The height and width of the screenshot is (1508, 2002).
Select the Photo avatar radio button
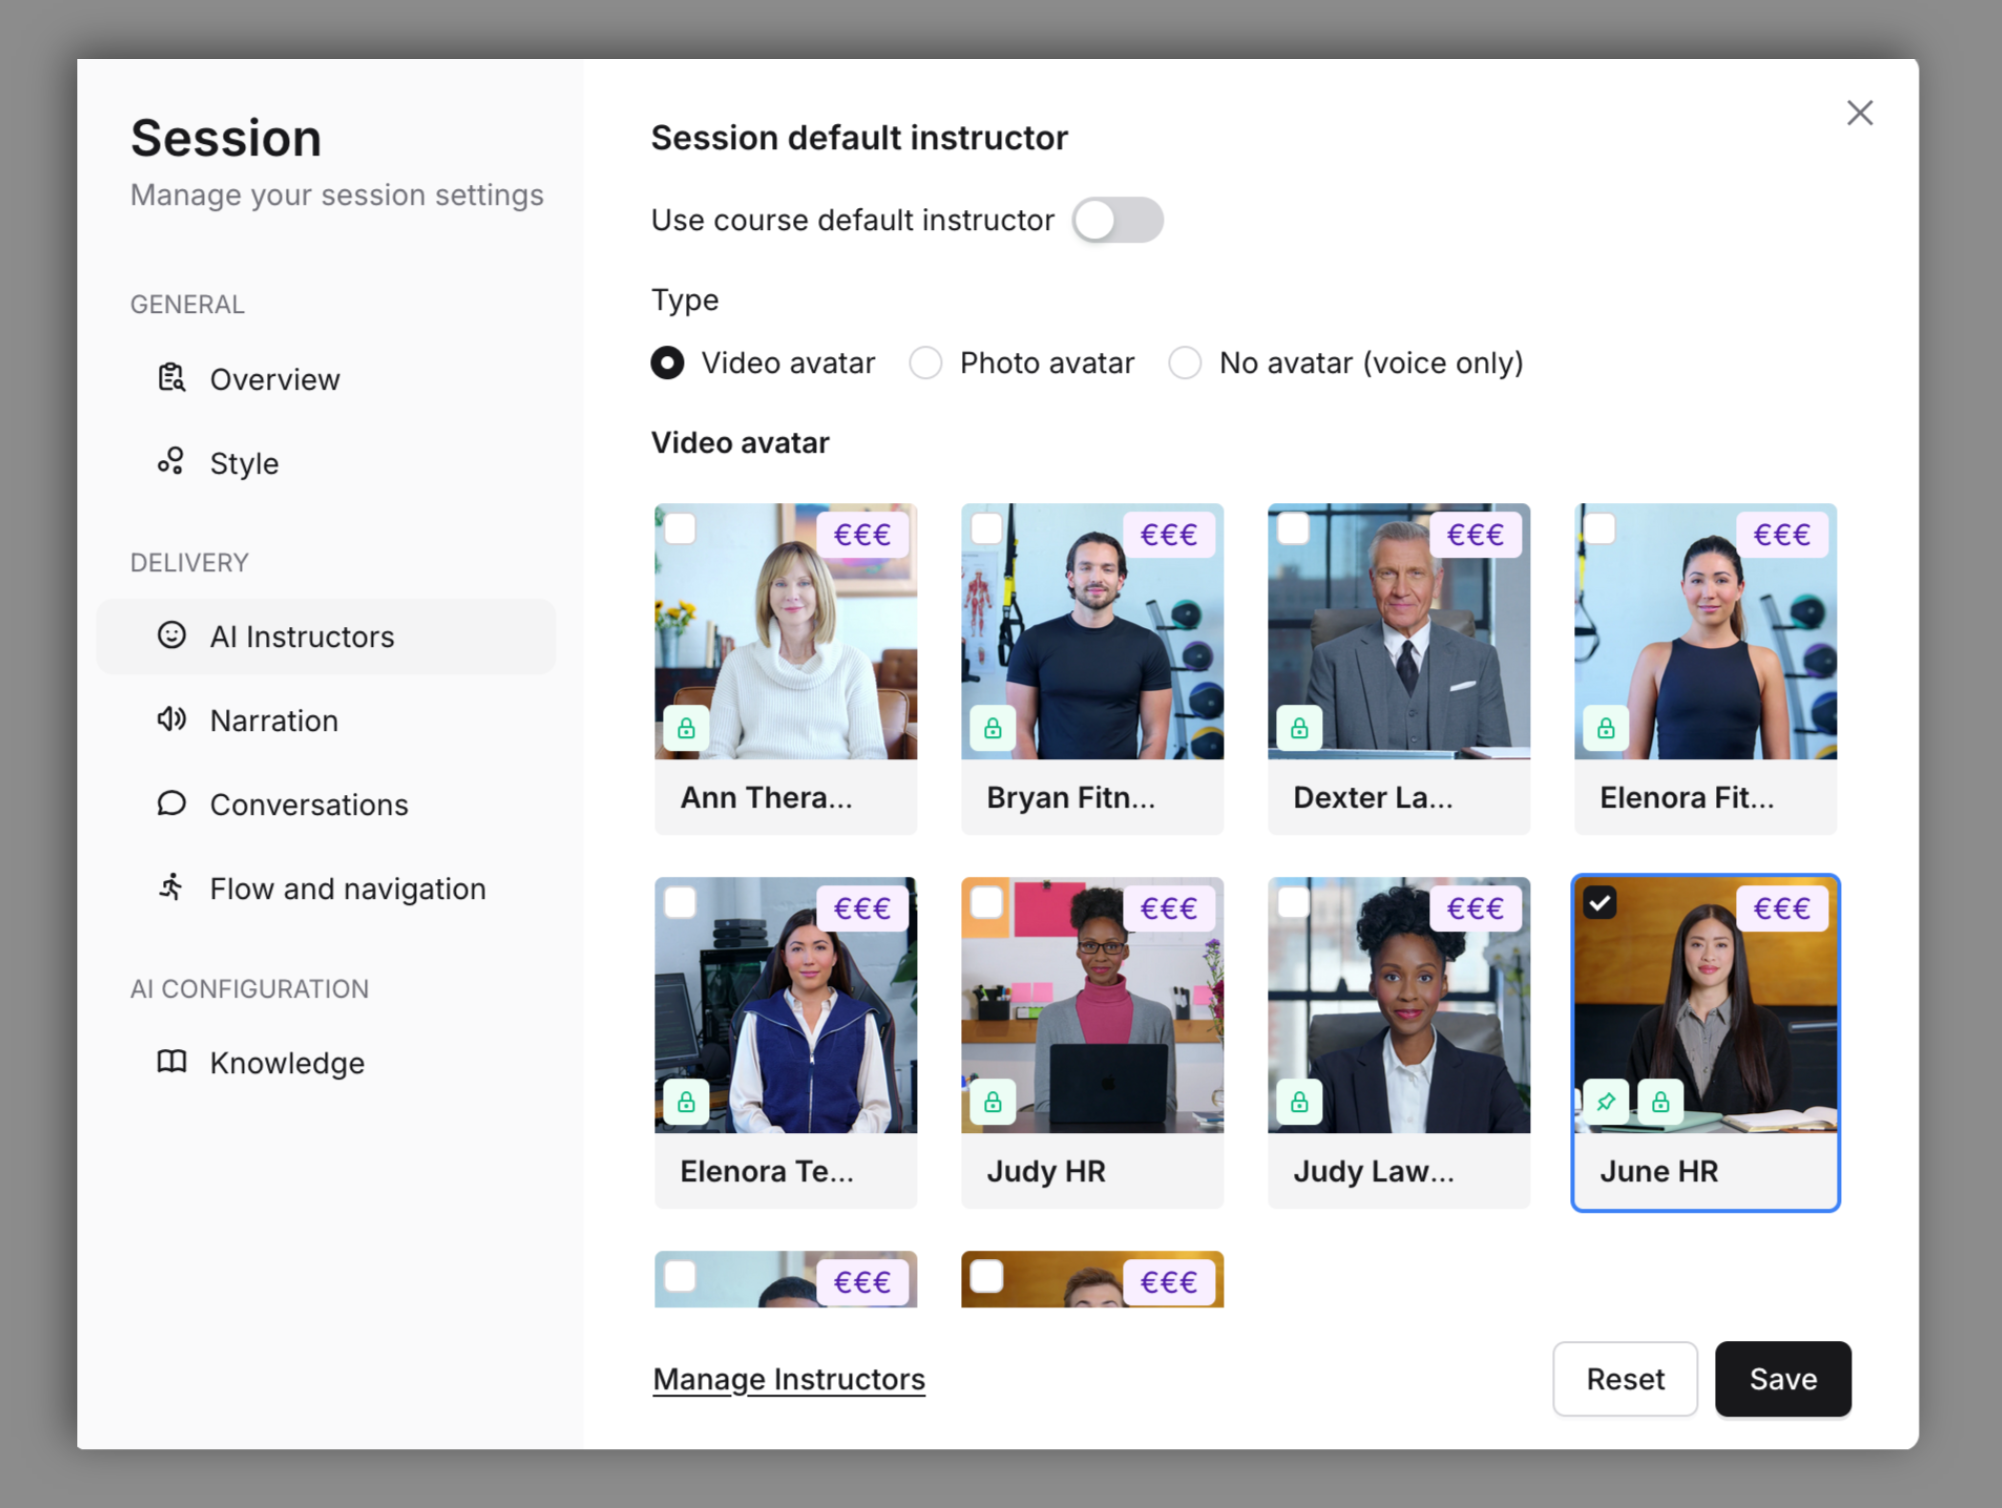[x=925, y=363]
